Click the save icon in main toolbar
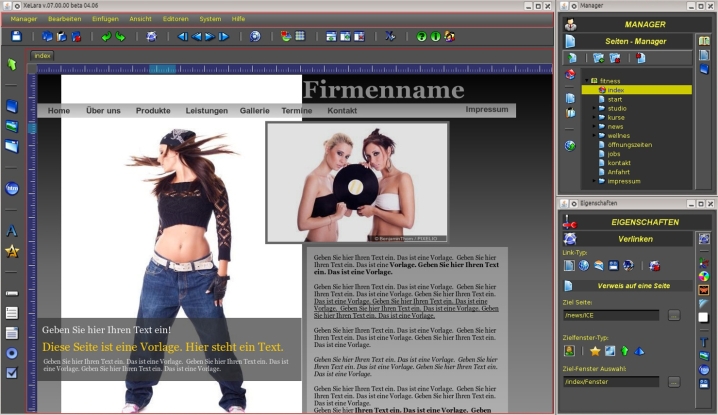Screen dimensions: 718x415 click(16, 36)
